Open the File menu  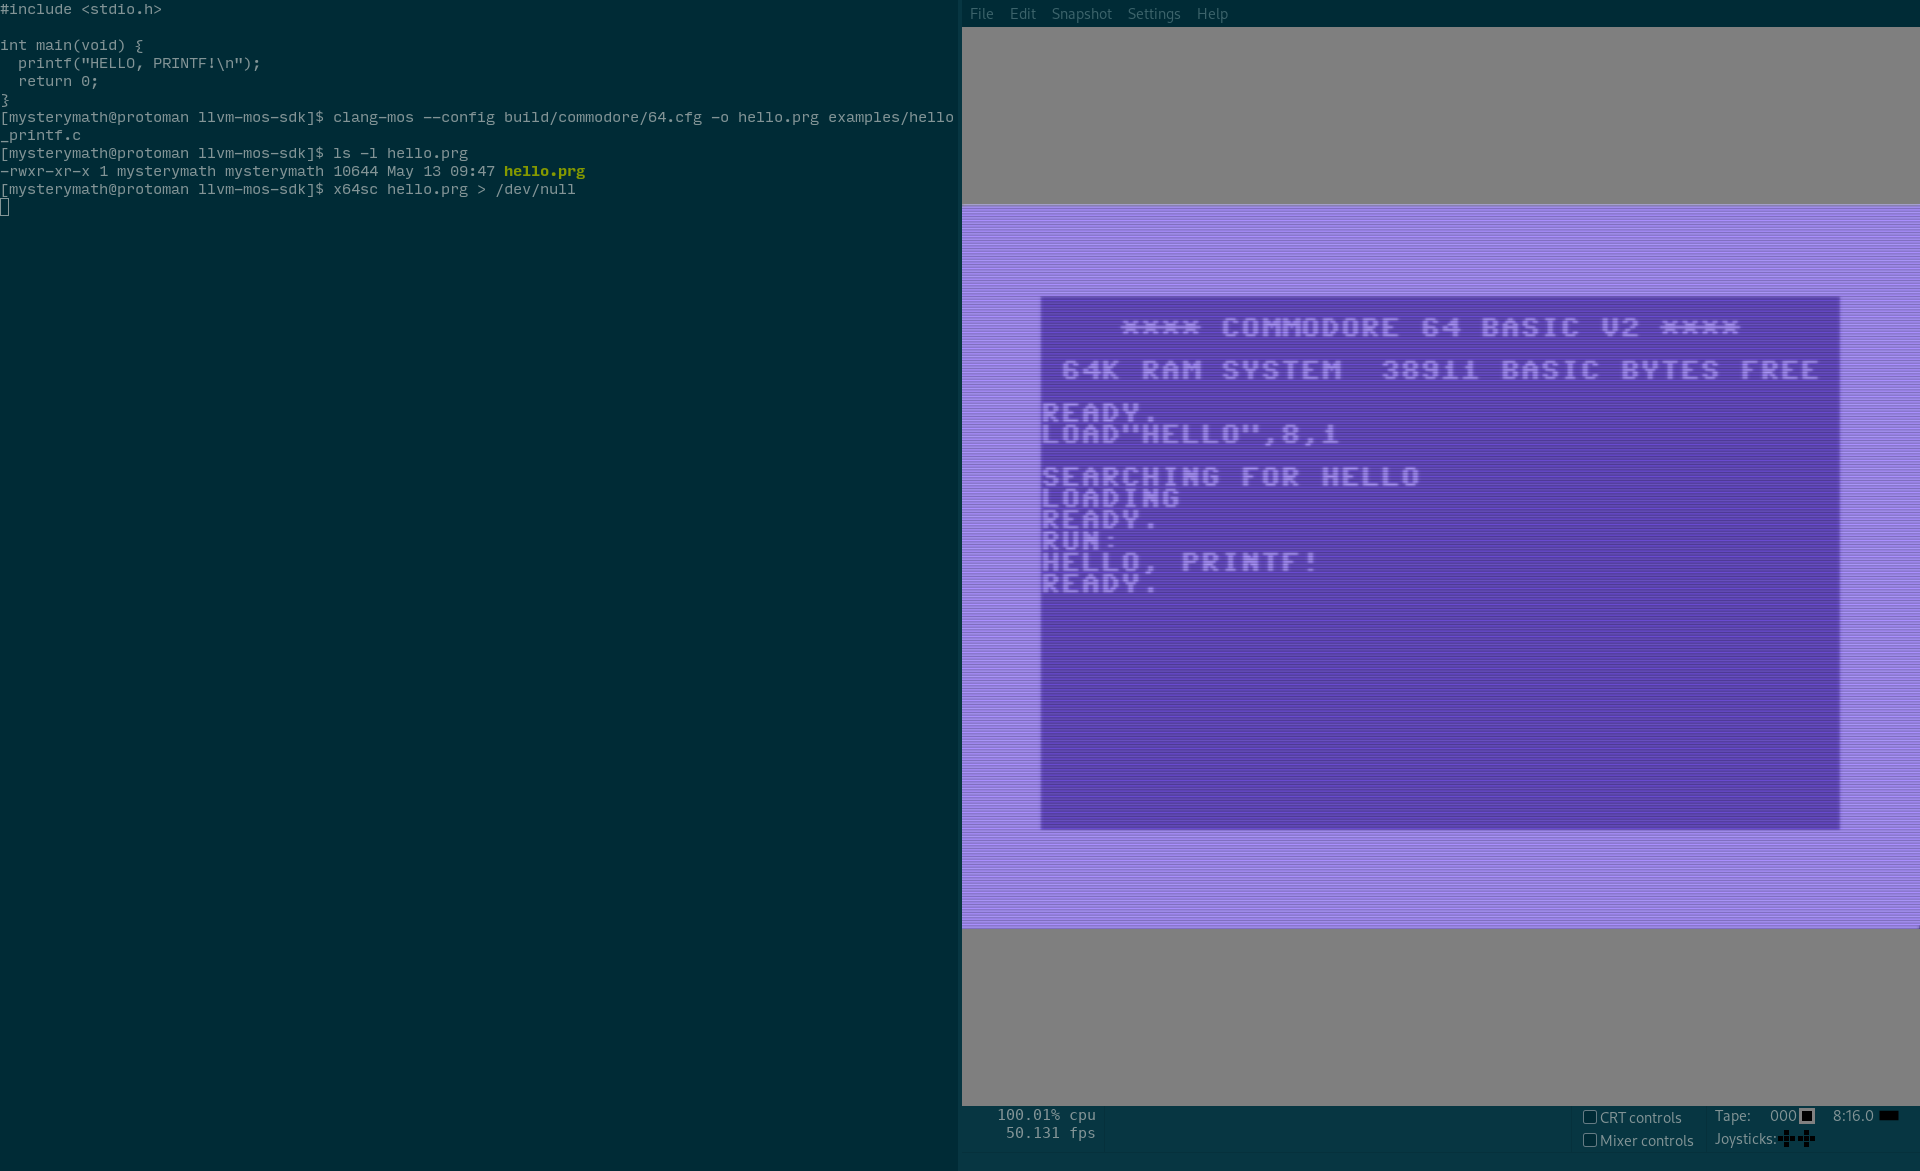point(981,14)
